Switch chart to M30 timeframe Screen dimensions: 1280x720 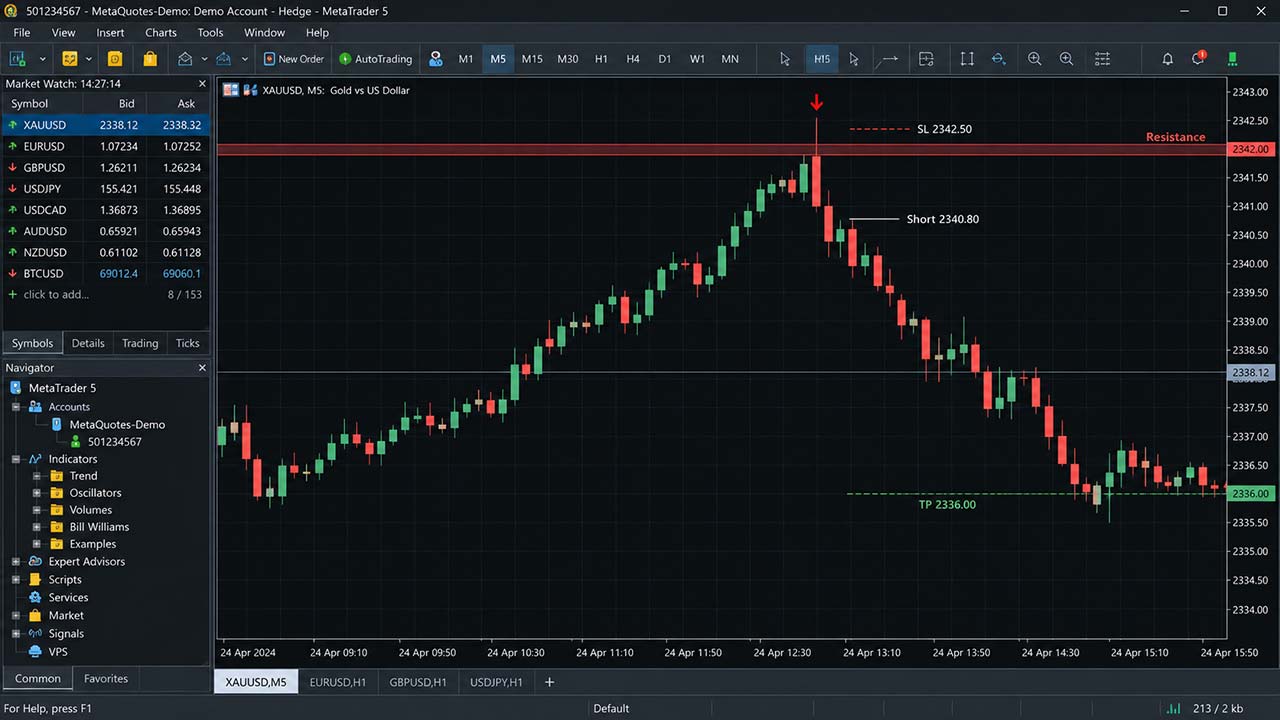pos(567,59)
